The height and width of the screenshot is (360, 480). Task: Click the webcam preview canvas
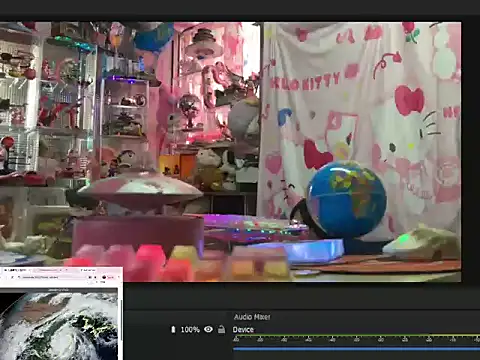pyautogui.click(x=230, y=152)
